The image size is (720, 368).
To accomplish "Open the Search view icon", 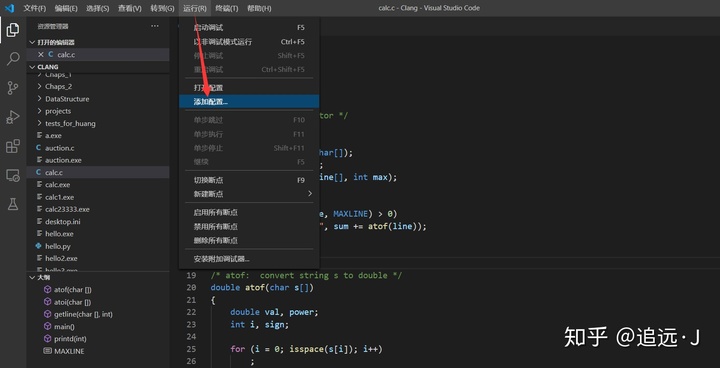I will tap(13, 59).
